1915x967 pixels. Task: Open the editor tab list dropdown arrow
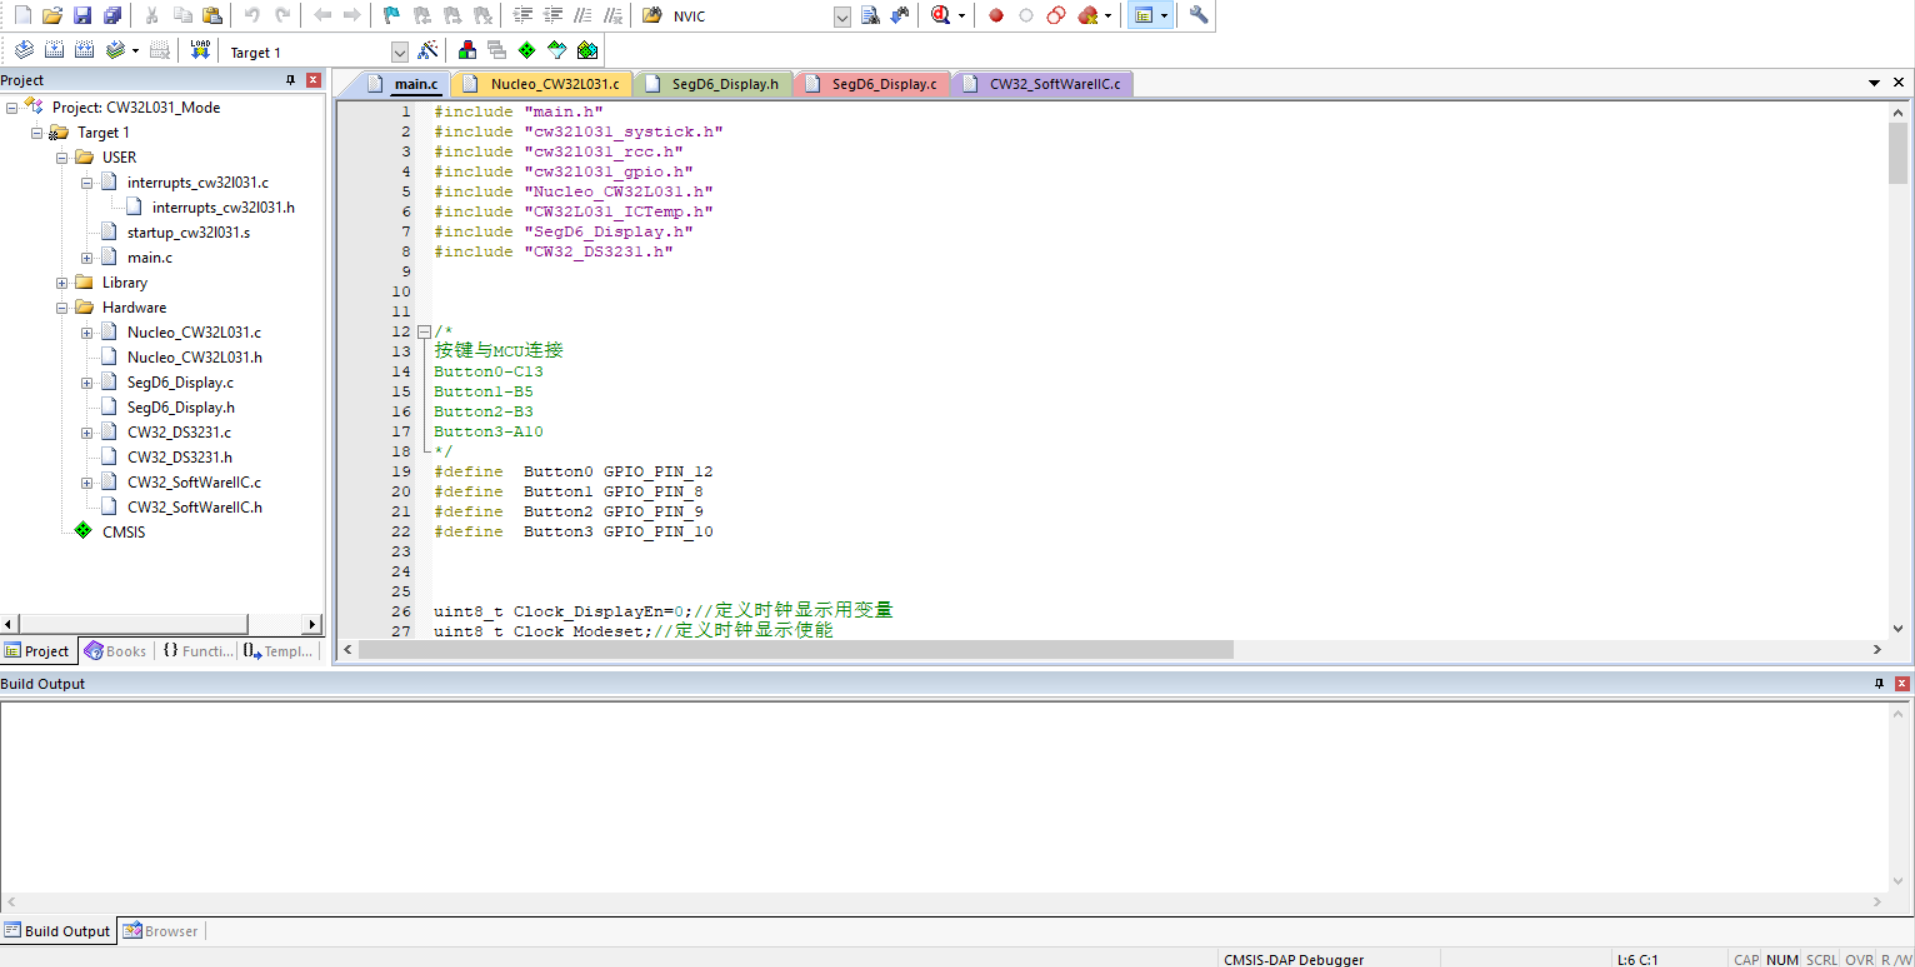[x=1874, y=83]
